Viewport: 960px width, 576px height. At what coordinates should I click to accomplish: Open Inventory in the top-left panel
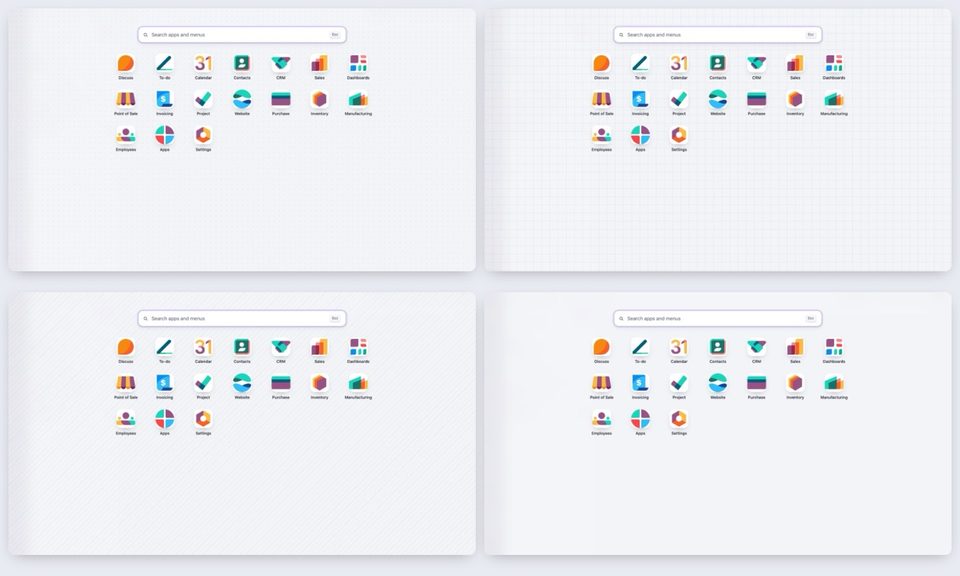pyautogui.click(x=320, y=99)
